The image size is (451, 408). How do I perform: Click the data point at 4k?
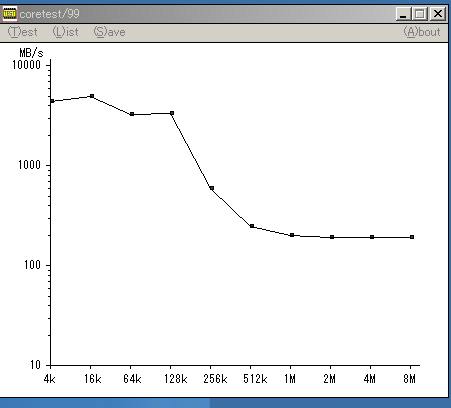tap(52, 101)
